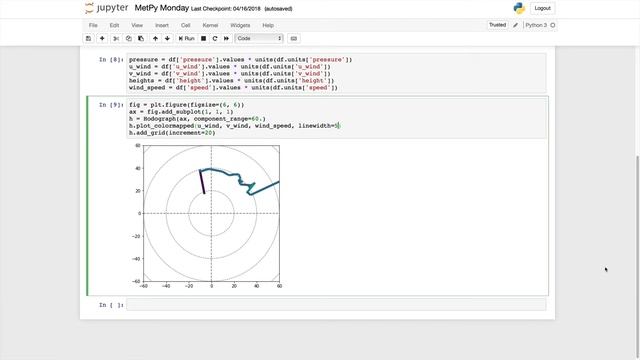Open the command palette keyboard icon
The width and height of the screenshot is (640, 360).
coord(293,38)
